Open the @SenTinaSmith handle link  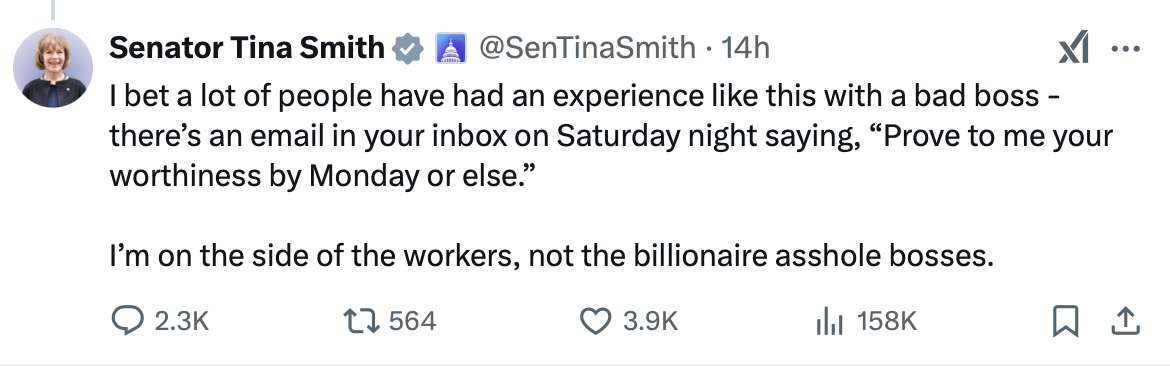[x=586, y=48]
